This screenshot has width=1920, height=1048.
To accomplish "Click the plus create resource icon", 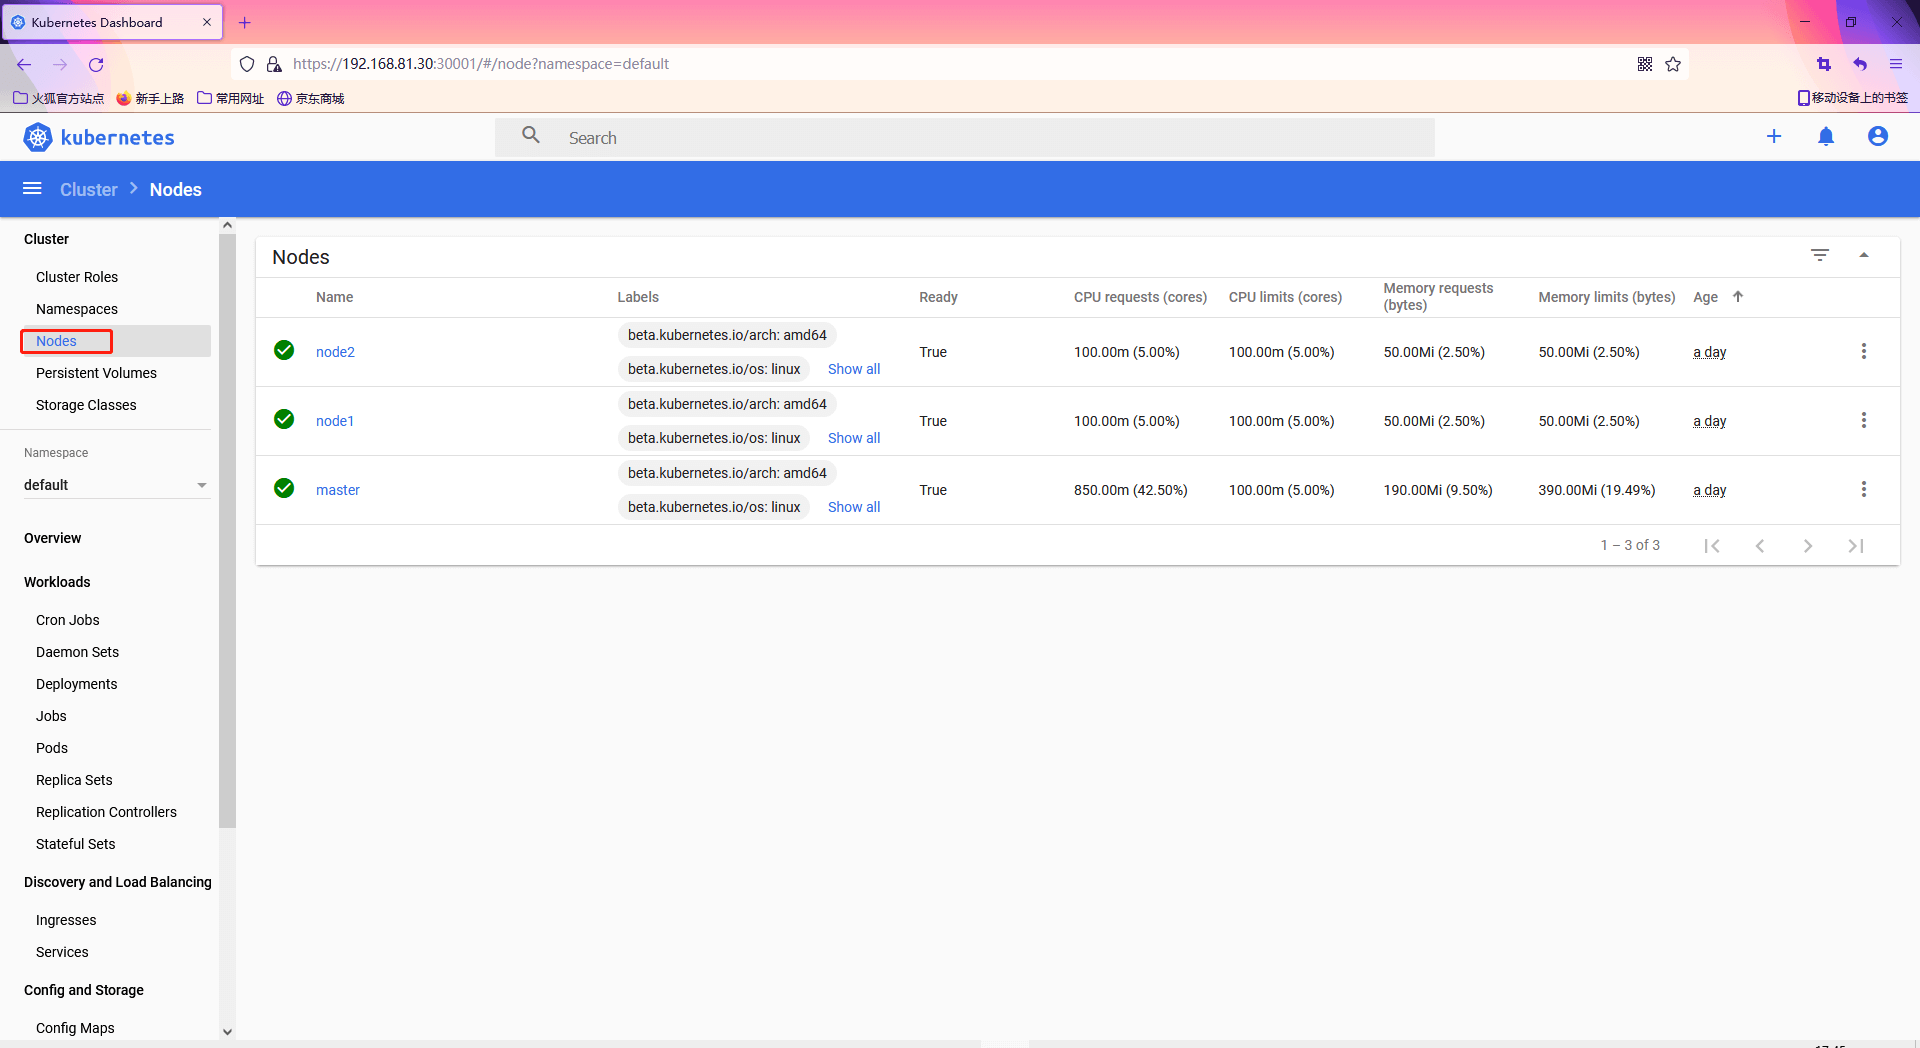I will coord(1774,136).
